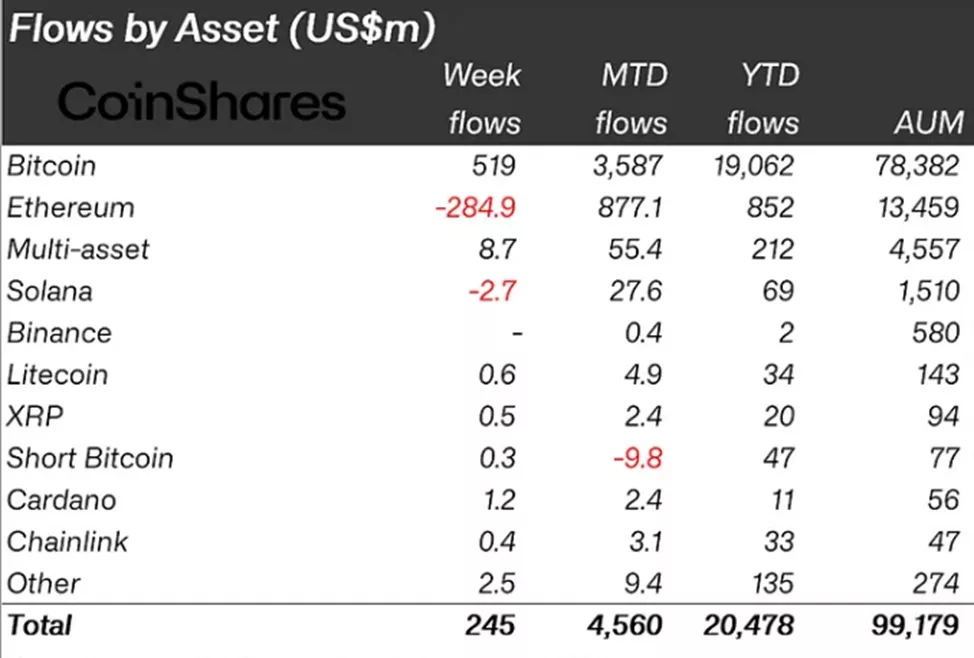The width and height of the screenshot is (974, 658).
Task: Select the Multi-asset row label
Action: click(78, 250)
